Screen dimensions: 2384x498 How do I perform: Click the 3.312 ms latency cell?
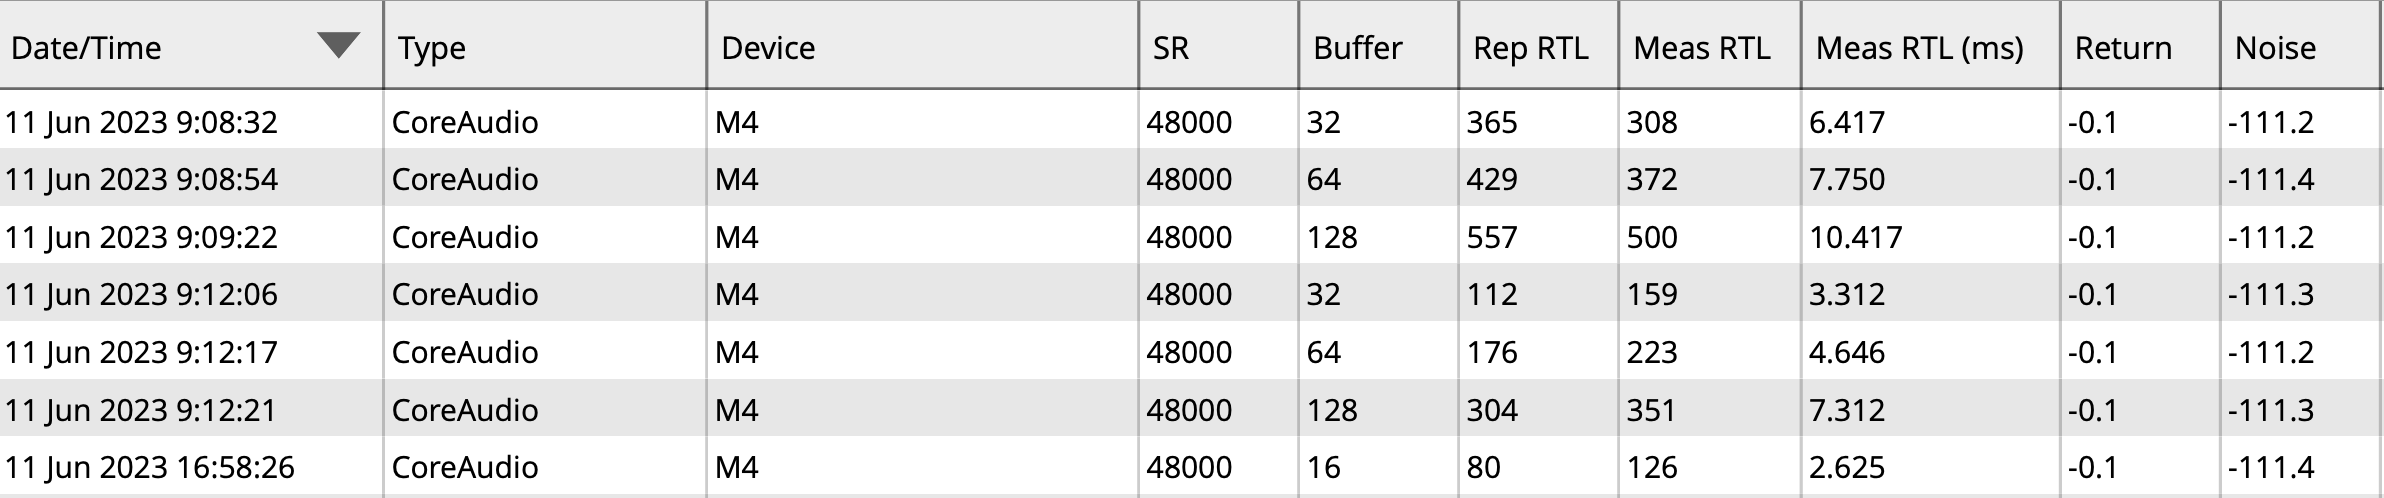click(x=1846, y=294)
